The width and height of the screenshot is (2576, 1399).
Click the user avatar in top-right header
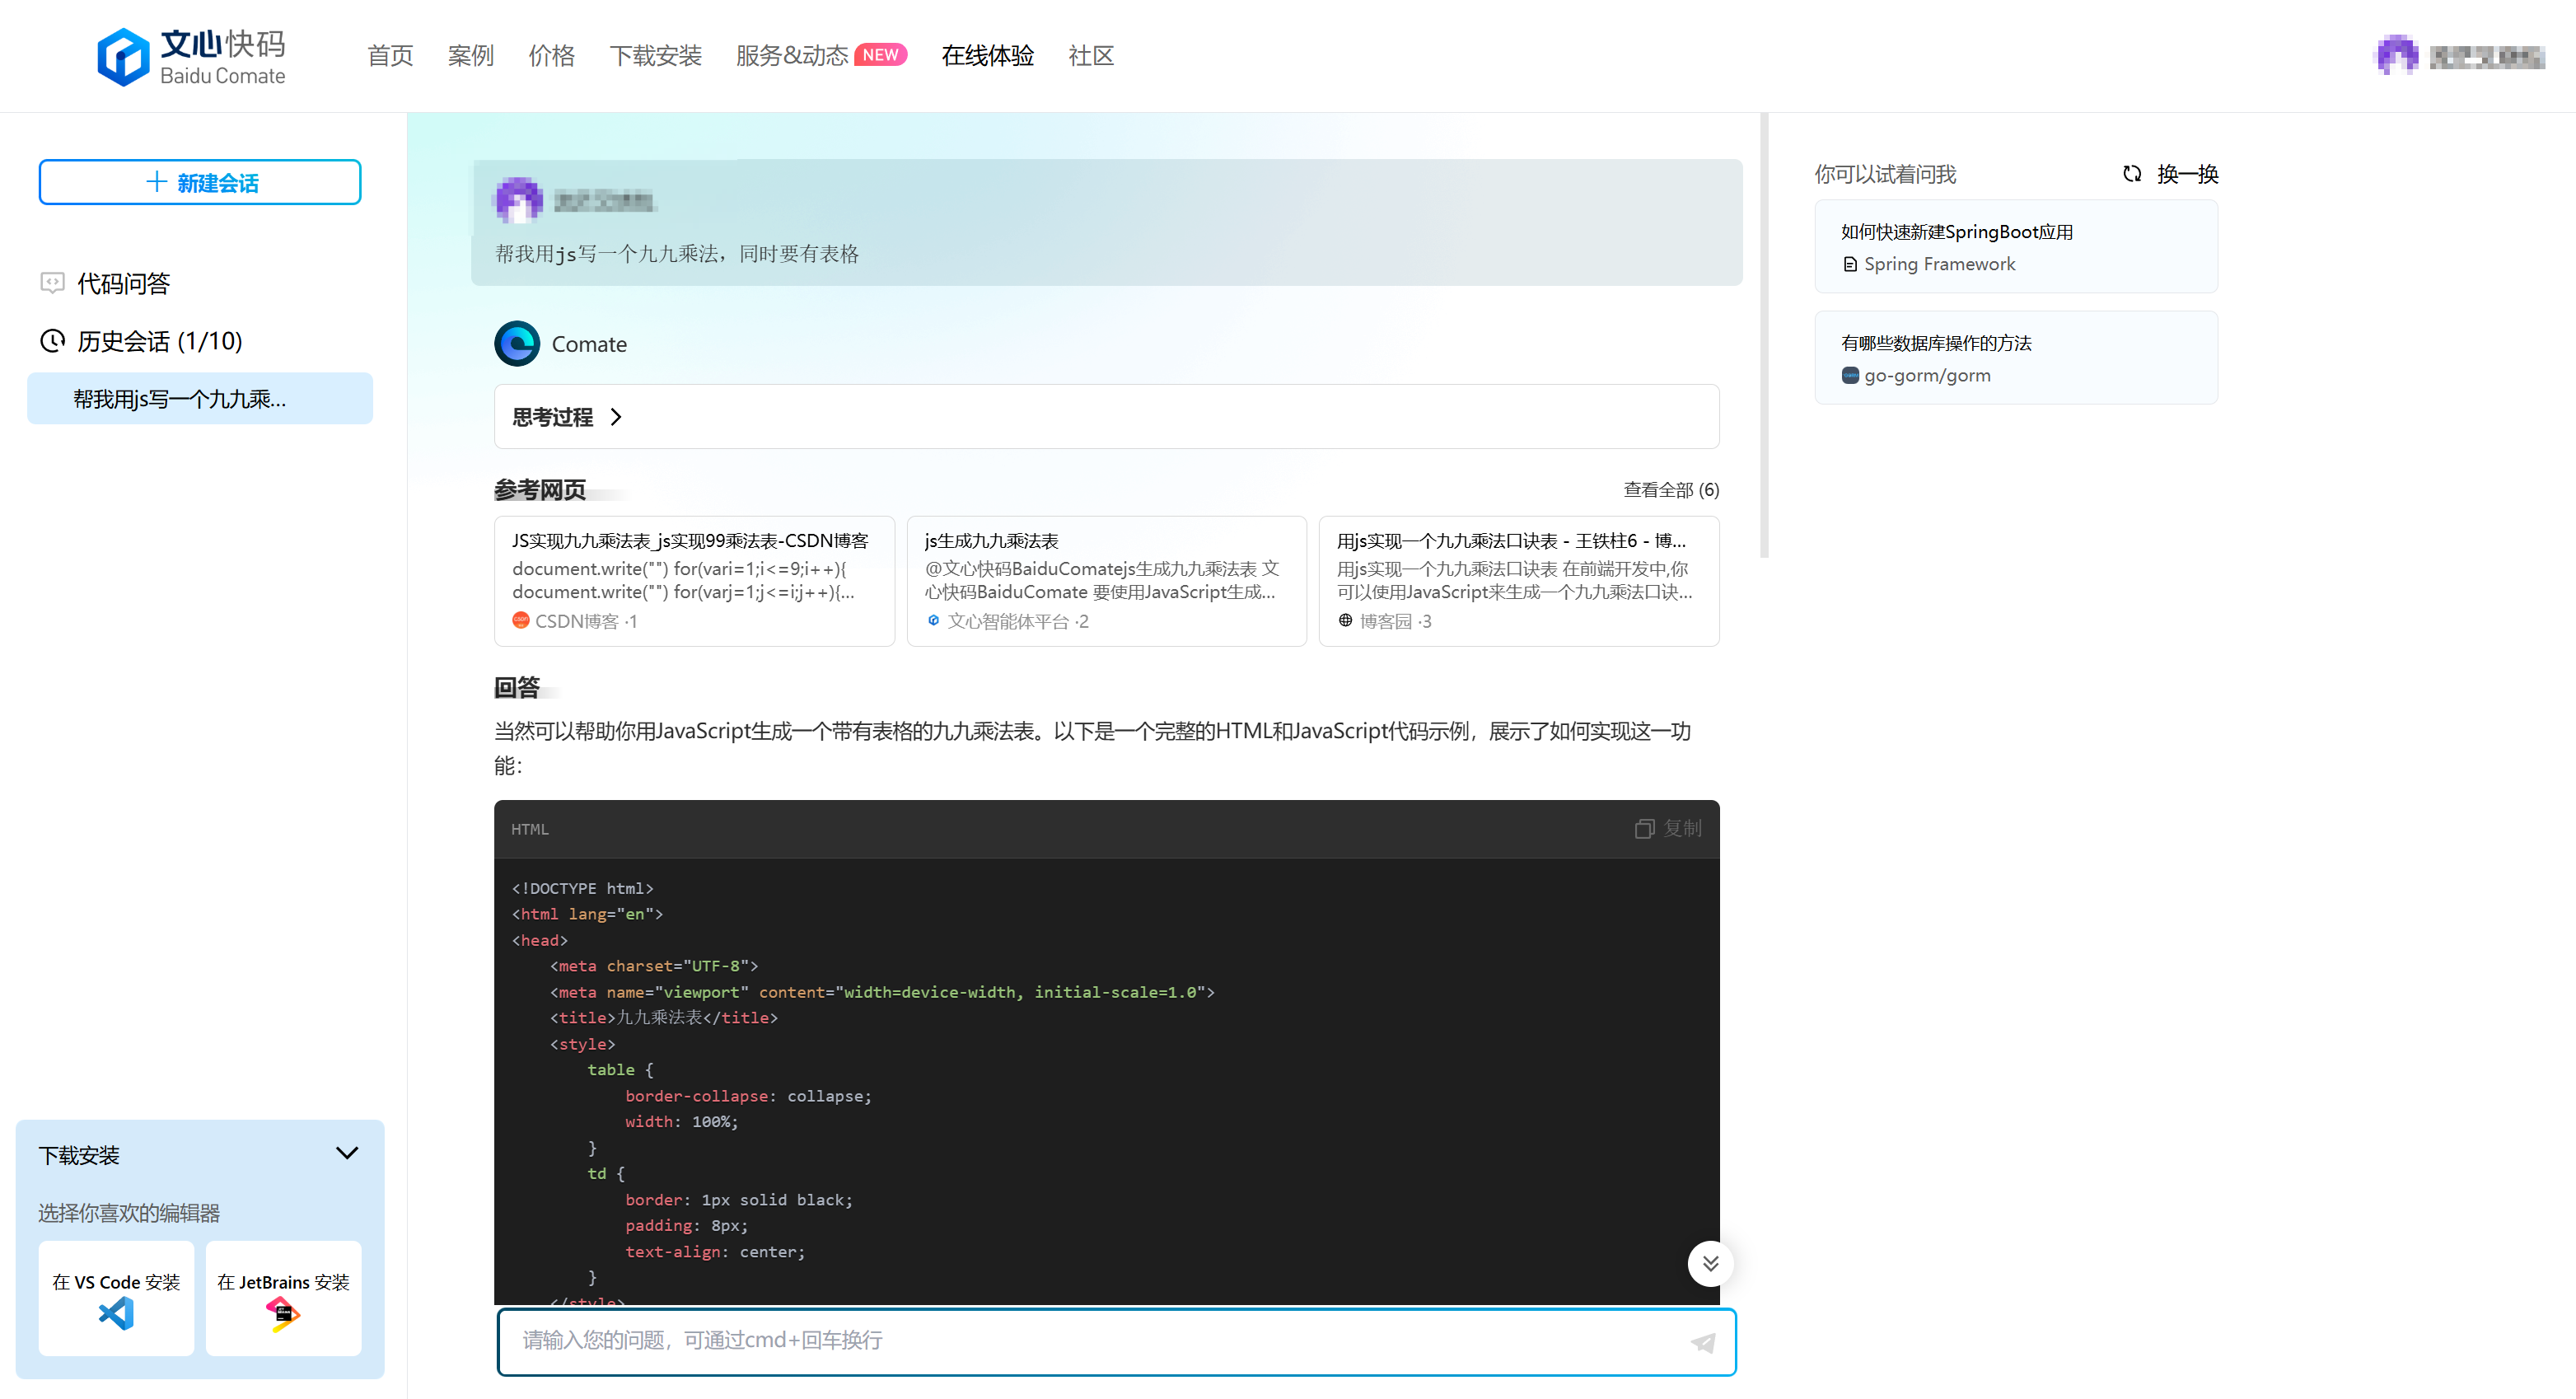coord(2397,55)
